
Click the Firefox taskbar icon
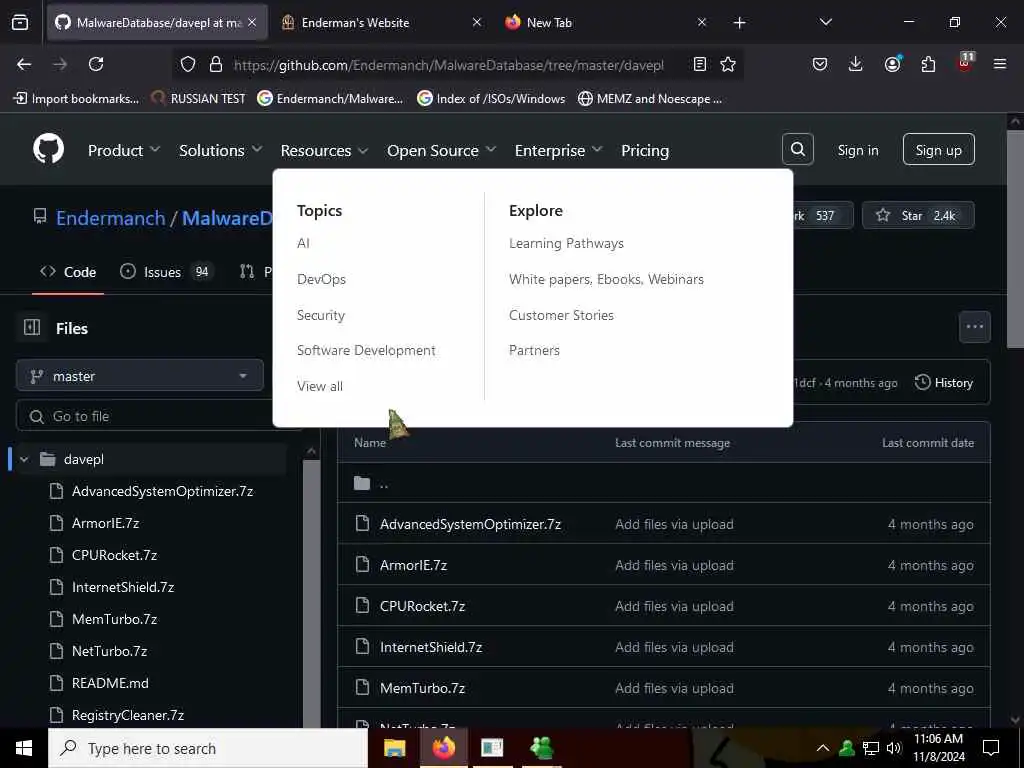click(x=443, y=748)
